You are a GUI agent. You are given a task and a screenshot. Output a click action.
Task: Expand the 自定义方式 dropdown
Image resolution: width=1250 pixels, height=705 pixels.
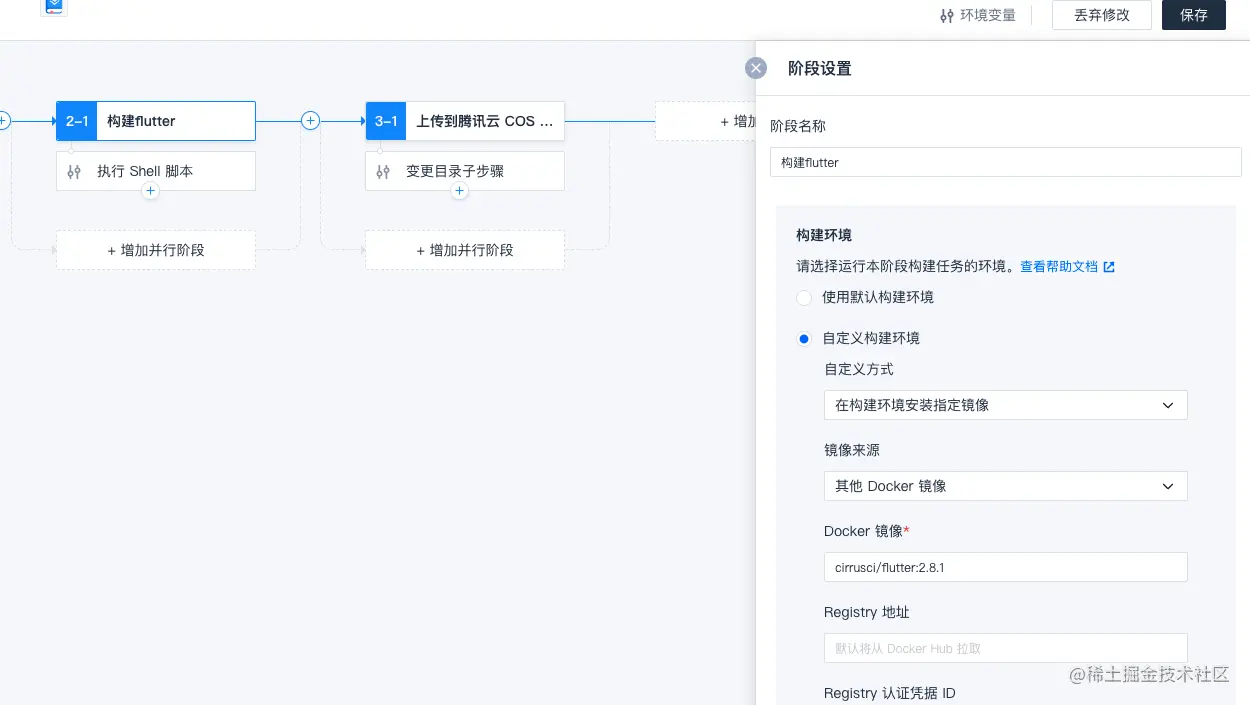pyautogui.click(x=1005, y=405)
